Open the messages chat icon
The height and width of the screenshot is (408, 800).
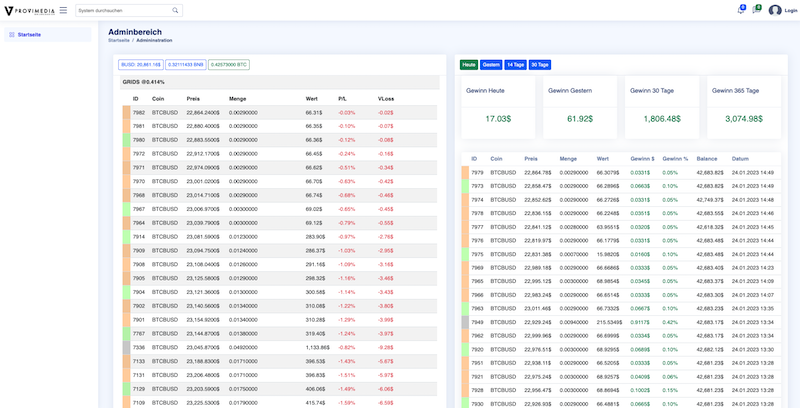(x=756, y=10)
